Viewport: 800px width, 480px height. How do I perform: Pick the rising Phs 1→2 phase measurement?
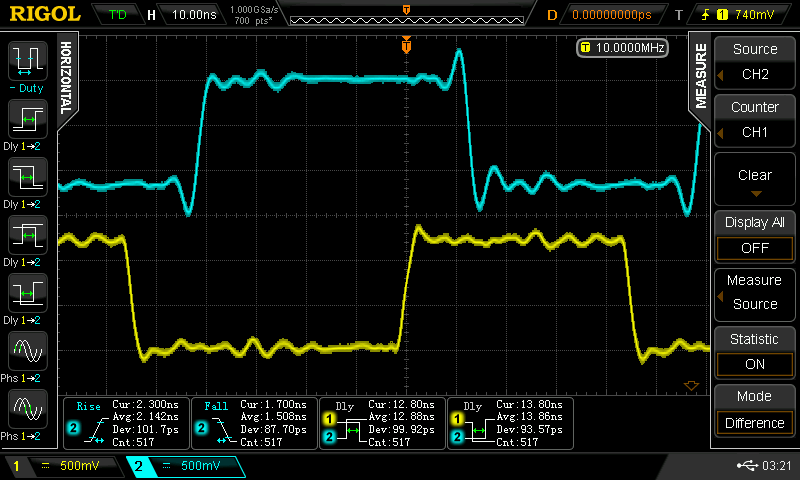[x=28, y=351]
